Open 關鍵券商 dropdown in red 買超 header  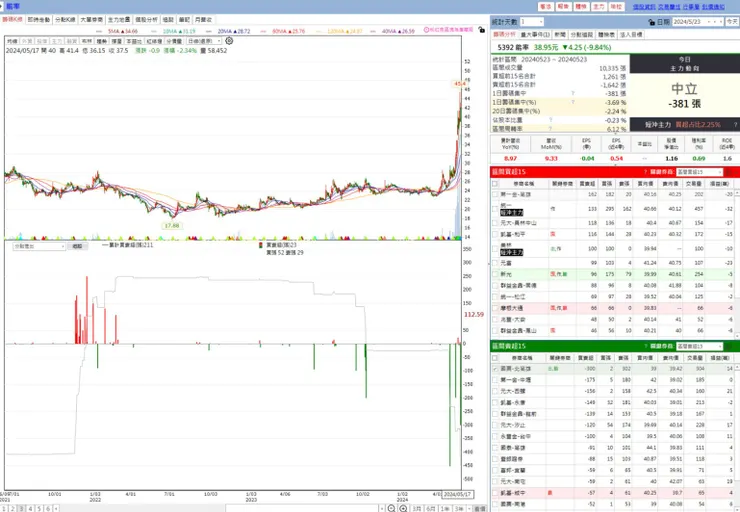(699, 172)
